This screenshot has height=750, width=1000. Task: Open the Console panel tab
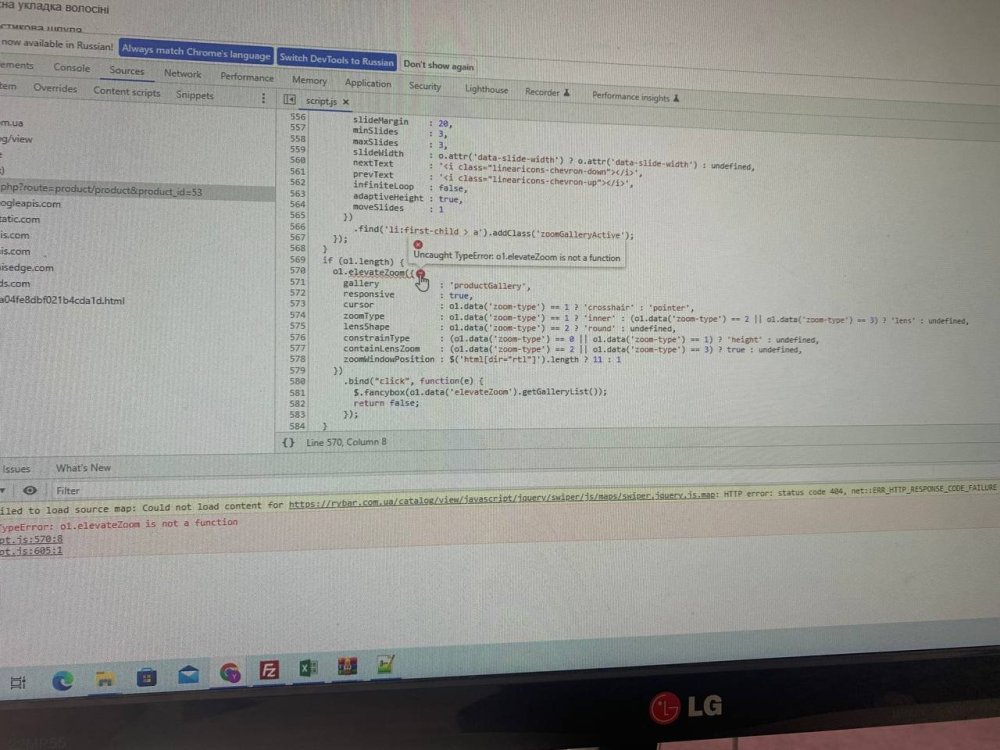point(71,68)
